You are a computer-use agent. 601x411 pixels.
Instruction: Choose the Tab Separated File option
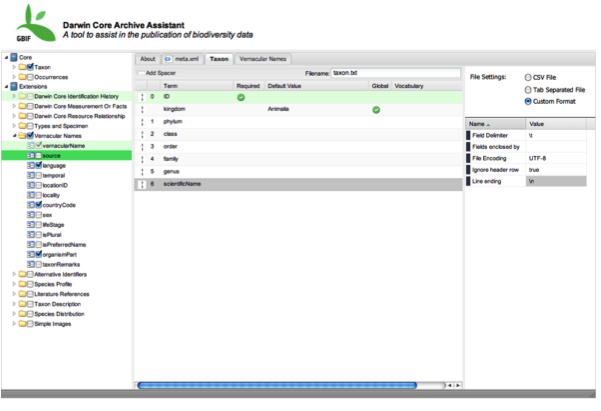(528, 90)
